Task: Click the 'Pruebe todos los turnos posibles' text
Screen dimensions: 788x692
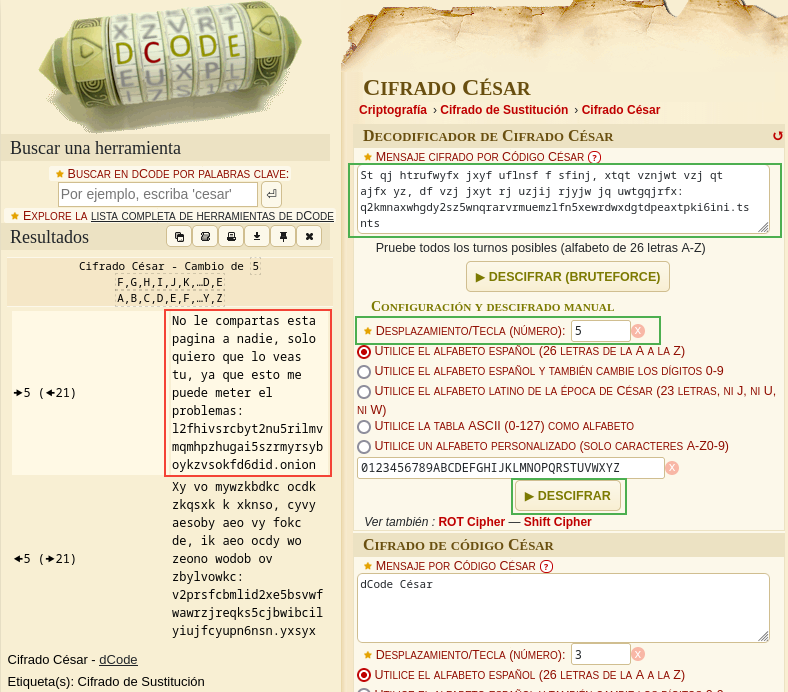Action: point(541,248)
